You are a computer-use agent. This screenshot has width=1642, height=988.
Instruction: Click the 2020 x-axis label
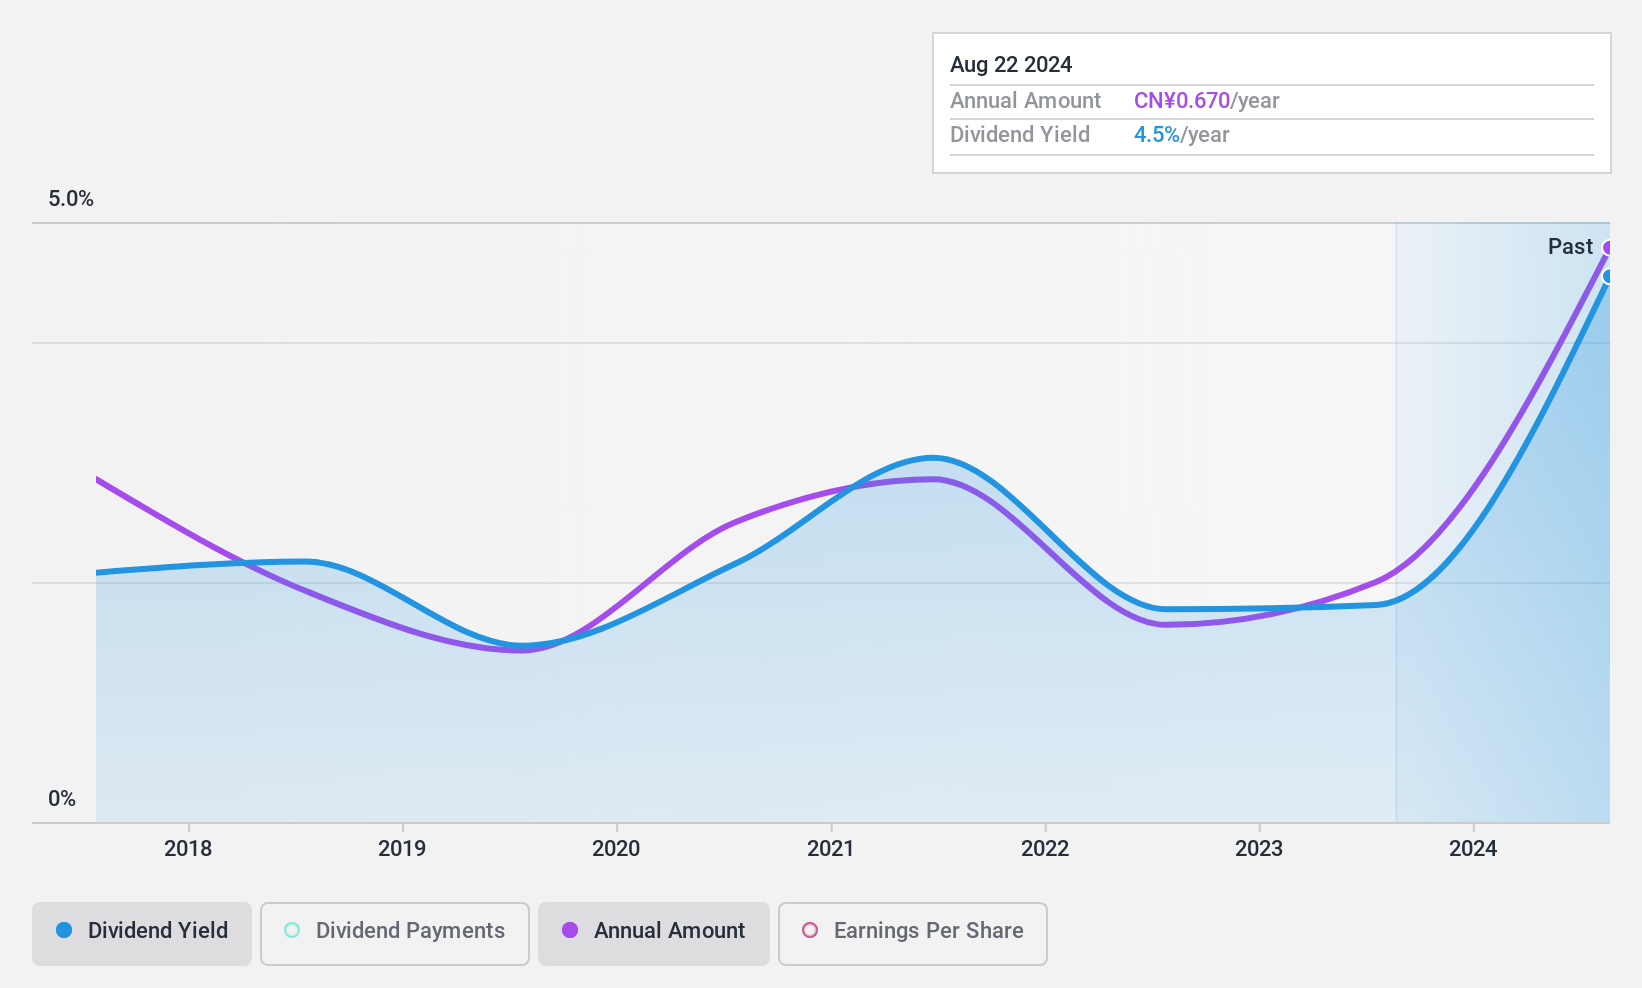tap(616, 849)
